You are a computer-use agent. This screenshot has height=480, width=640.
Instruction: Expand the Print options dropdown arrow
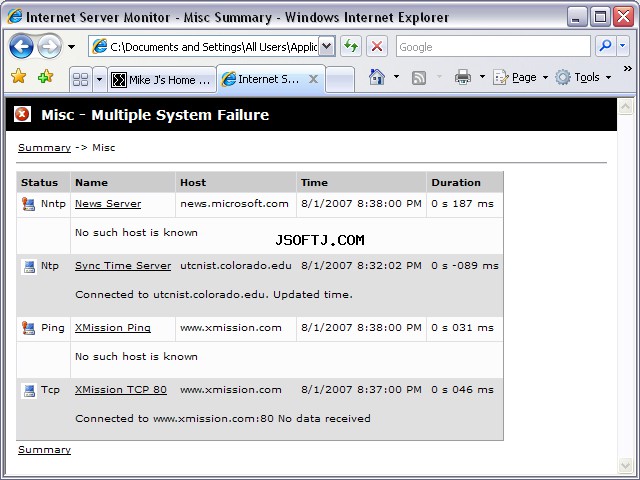coord(482,76)
